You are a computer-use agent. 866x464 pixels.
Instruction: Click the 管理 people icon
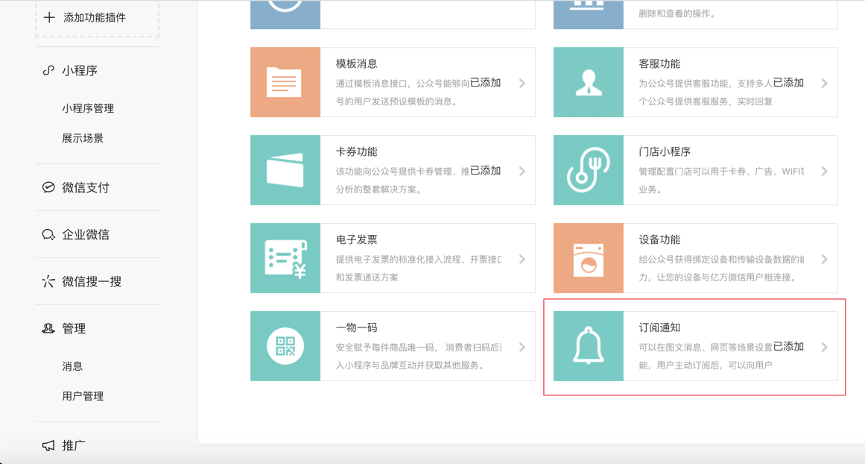click(49, 328)
